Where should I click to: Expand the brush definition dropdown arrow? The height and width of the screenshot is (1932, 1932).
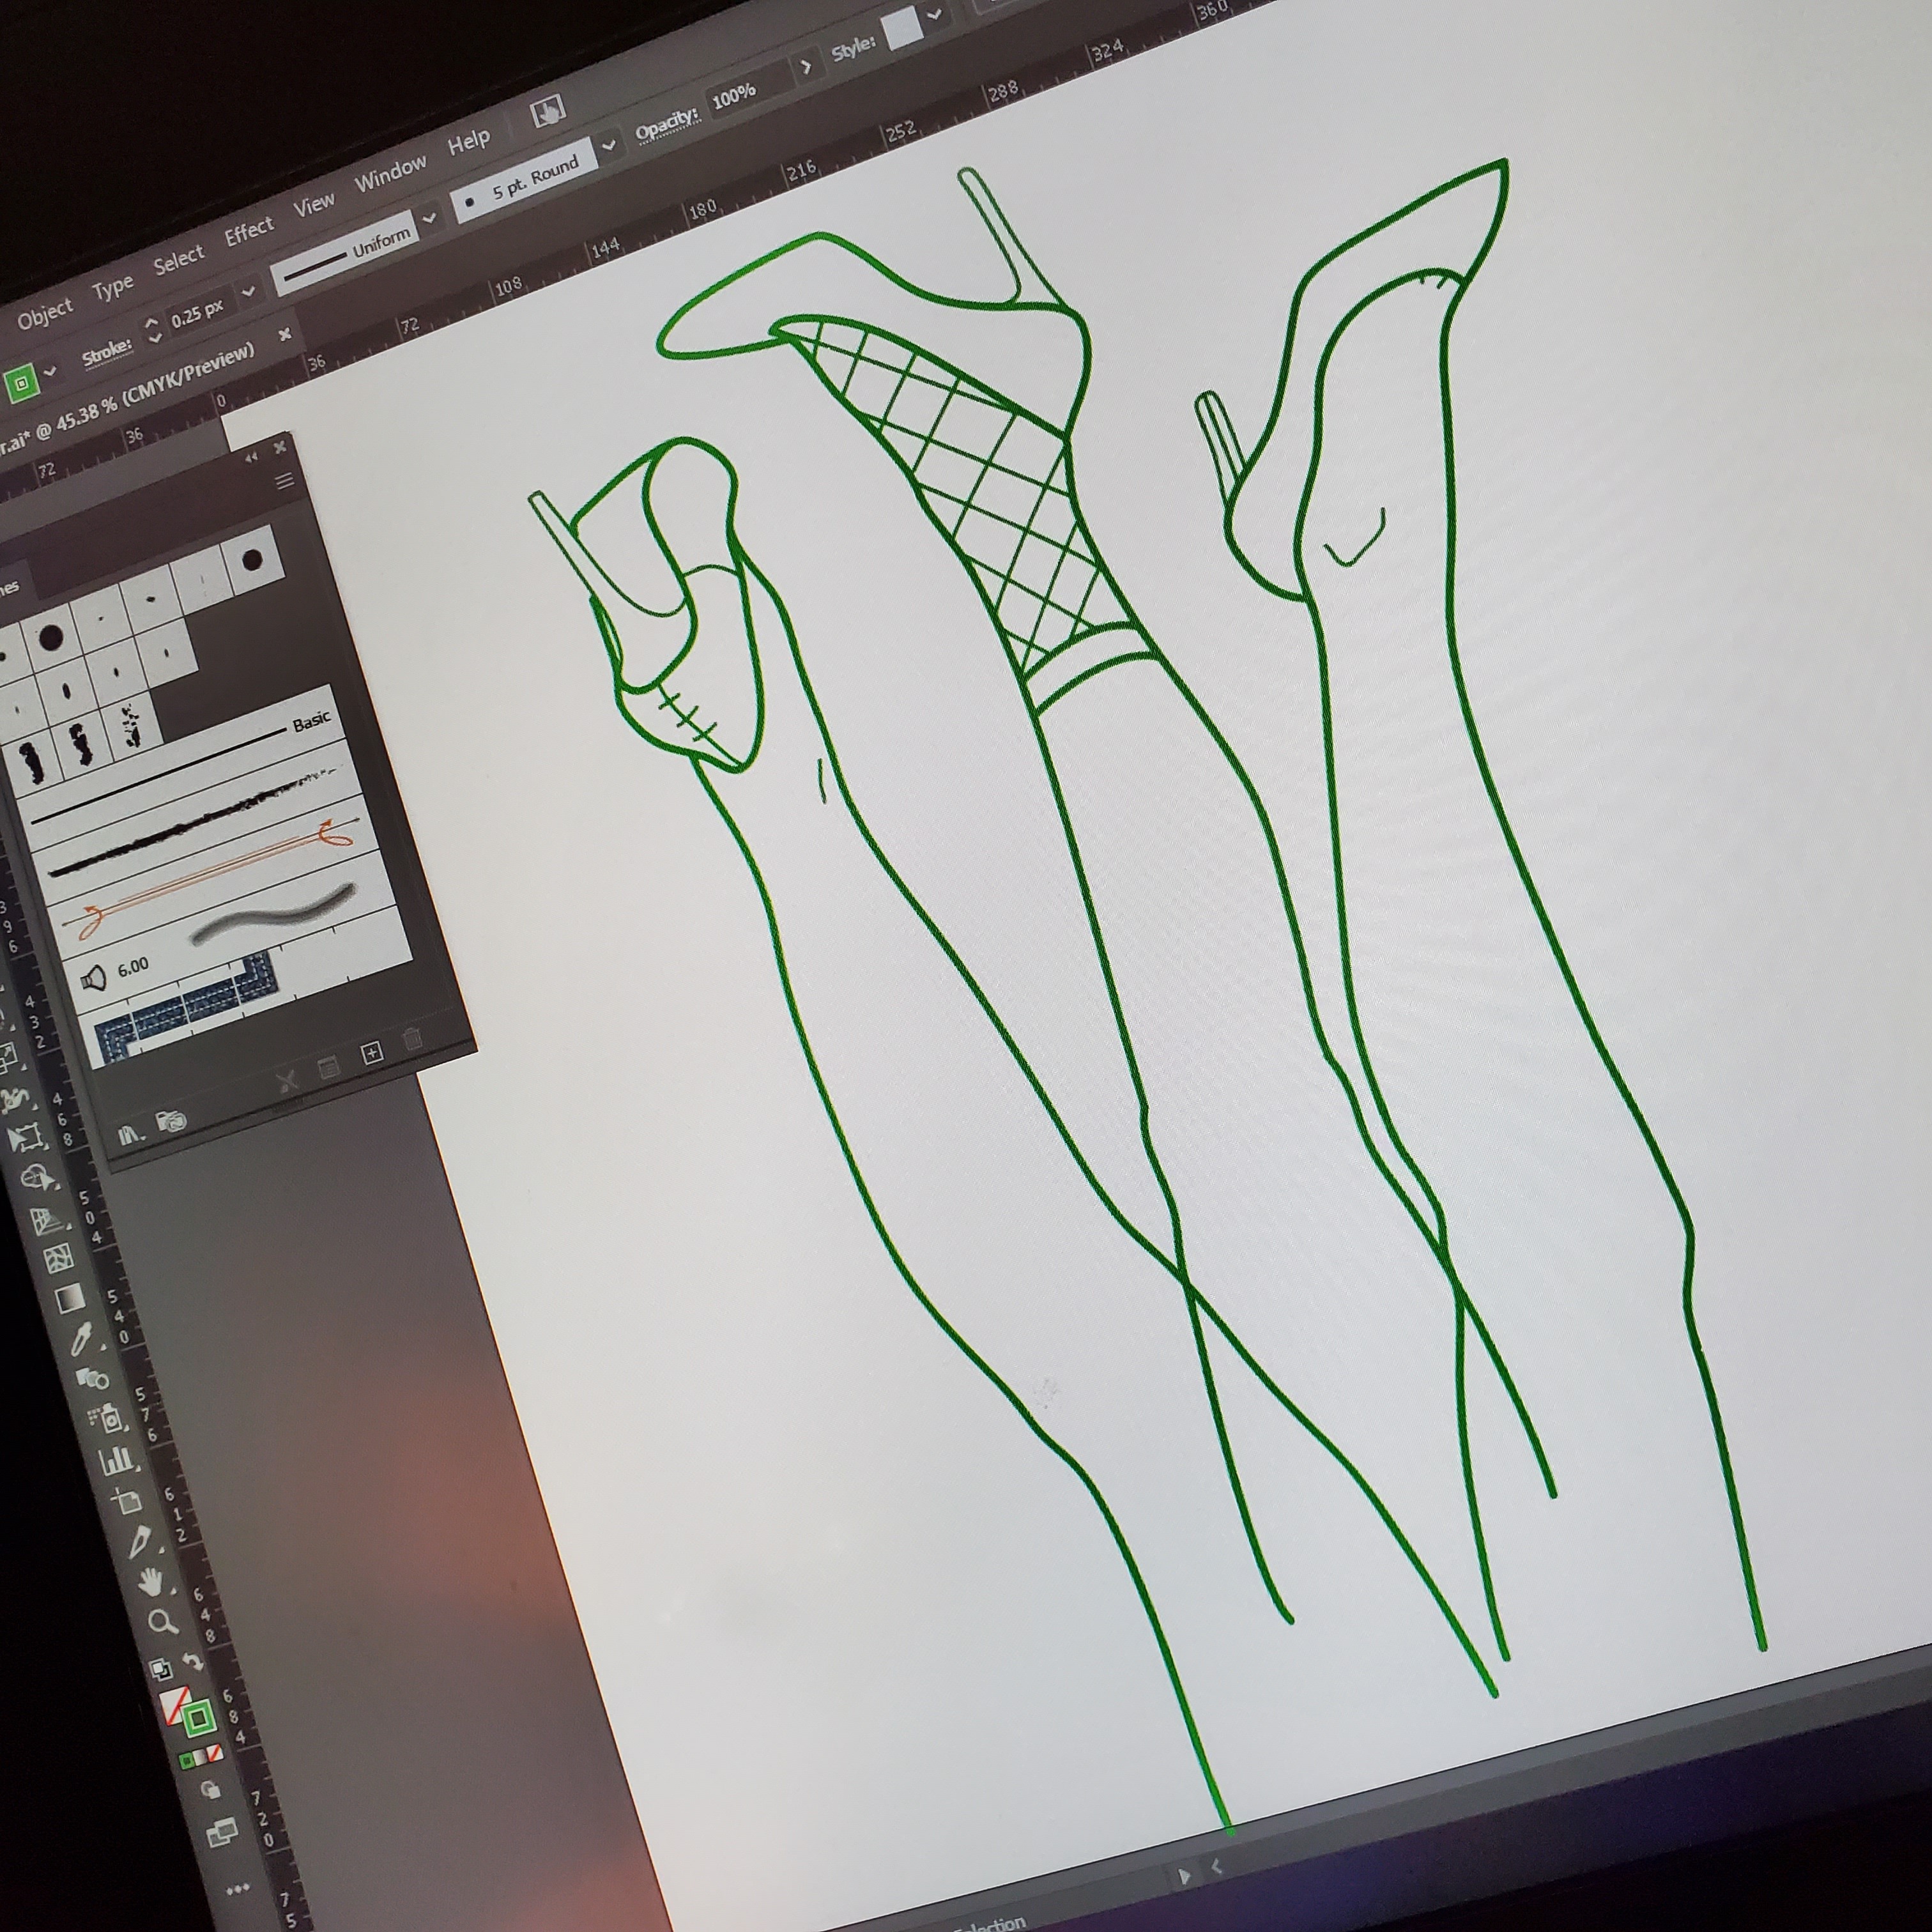click(x=610, y=146)
